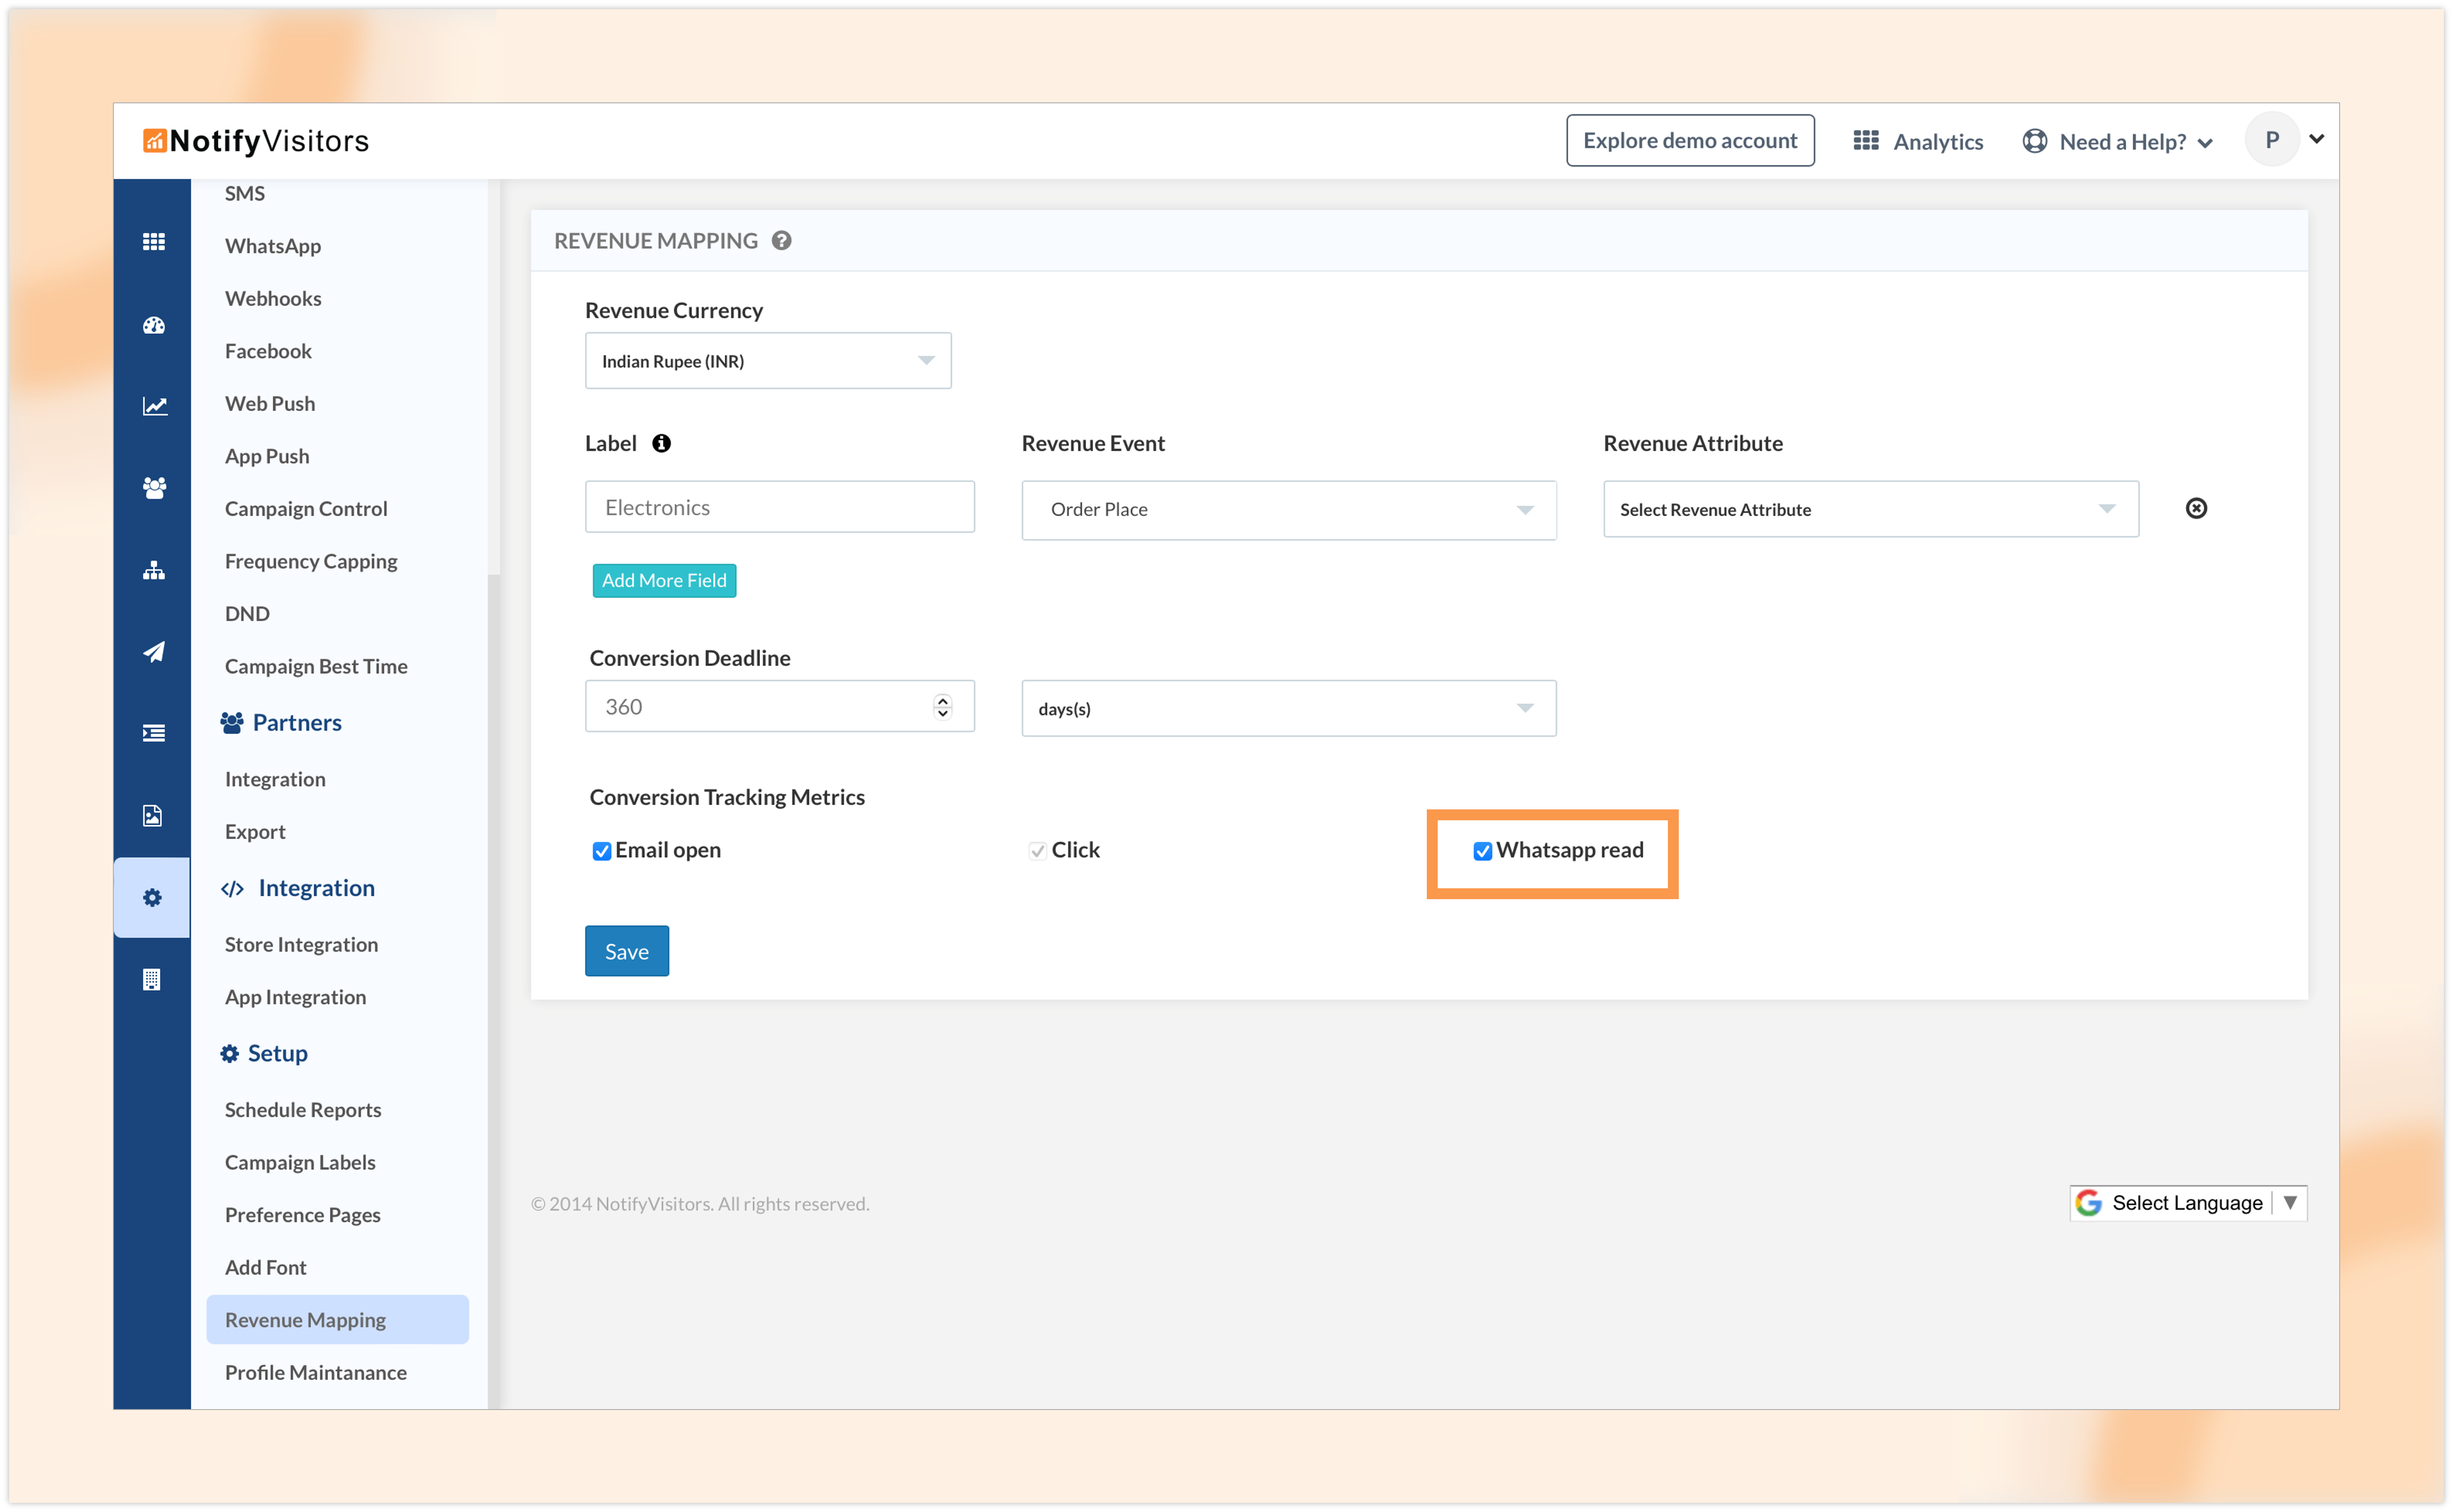Select Store Integration menu item

coord(301,944)
